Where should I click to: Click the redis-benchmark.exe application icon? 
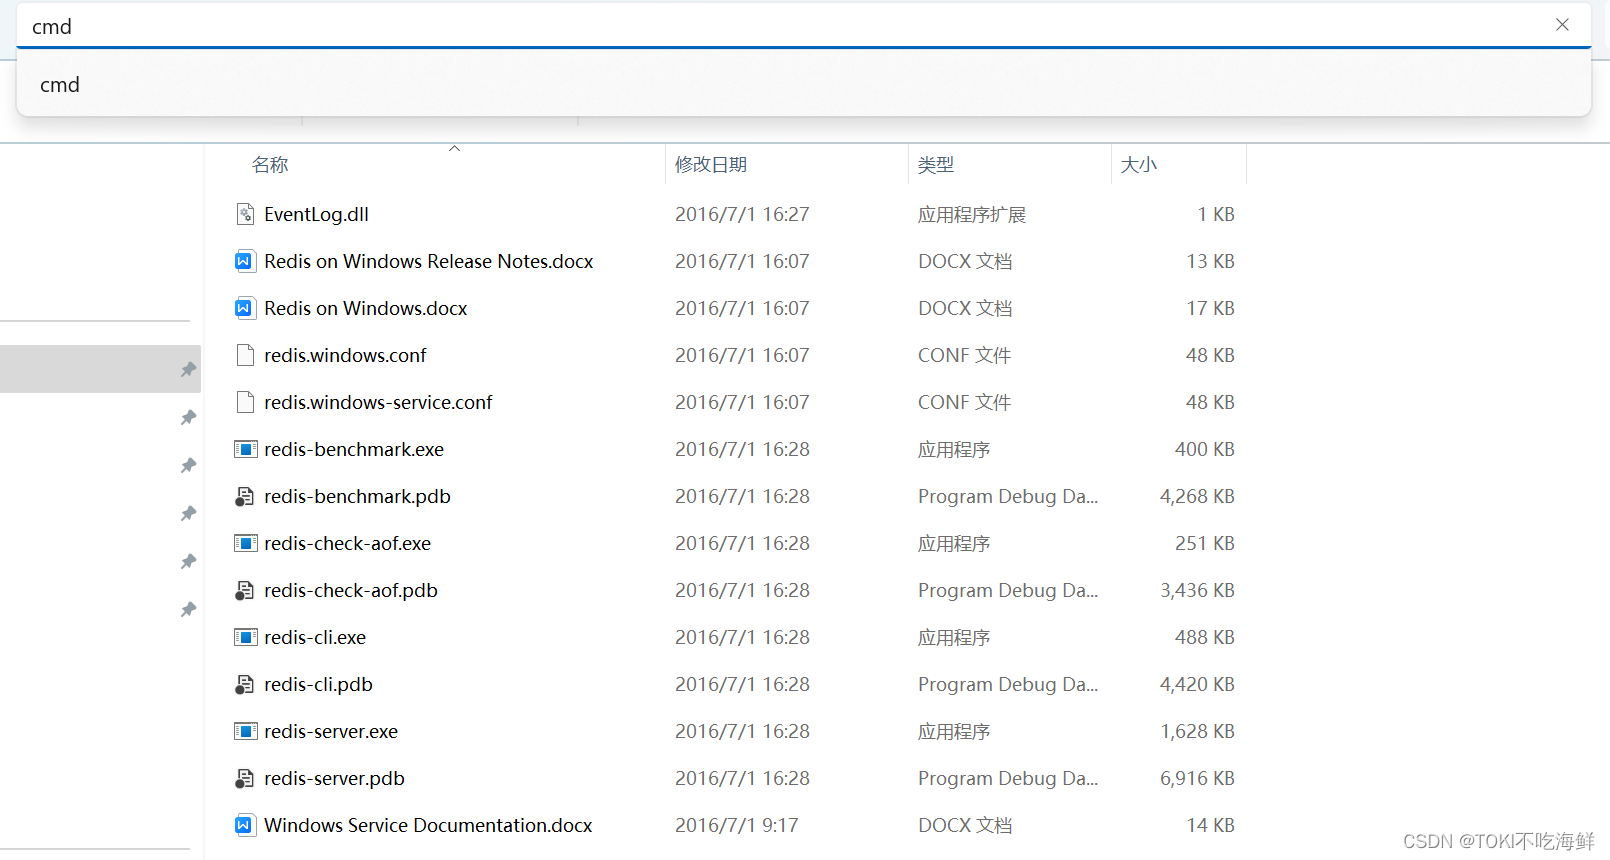[245, 449]
